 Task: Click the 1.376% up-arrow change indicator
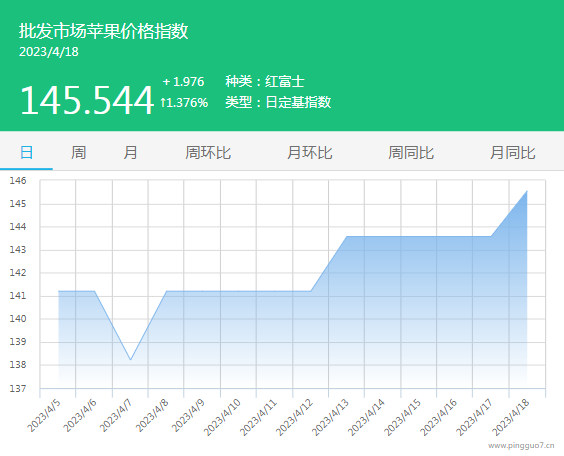pos(184,103)
